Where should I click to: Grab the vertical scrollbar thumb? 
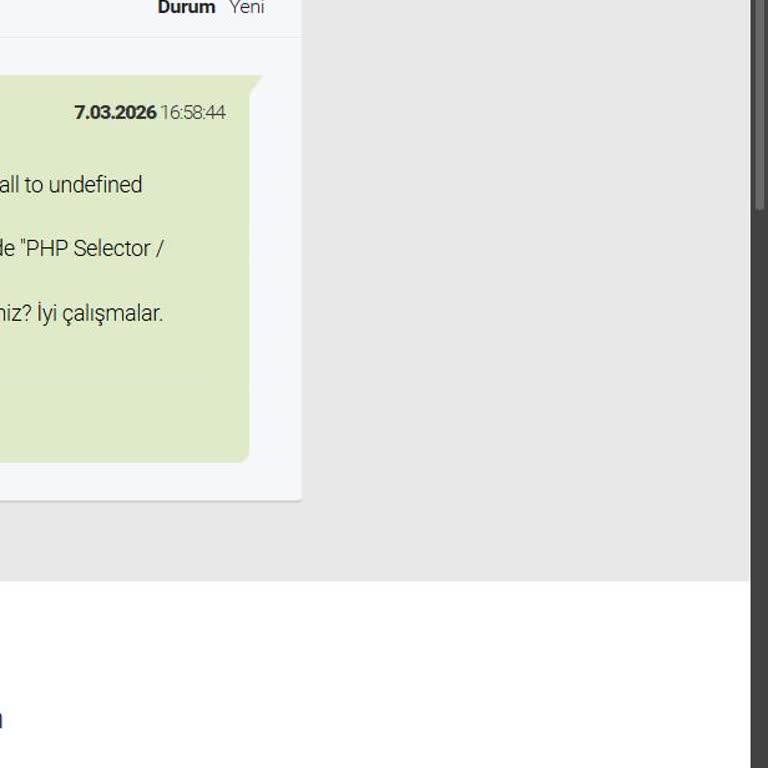[x=760, y=105]
